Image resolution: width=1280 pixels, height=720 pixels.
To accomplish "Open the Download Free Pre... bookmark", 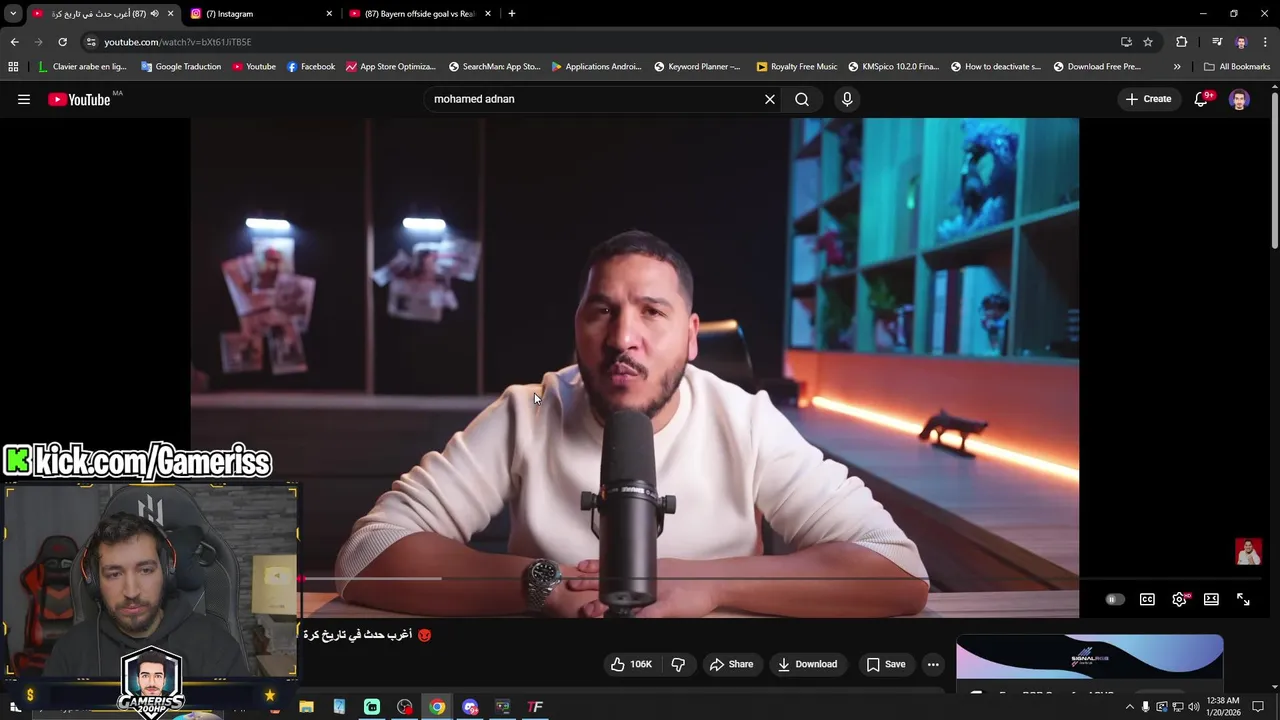I will [x=1097, y=67].
